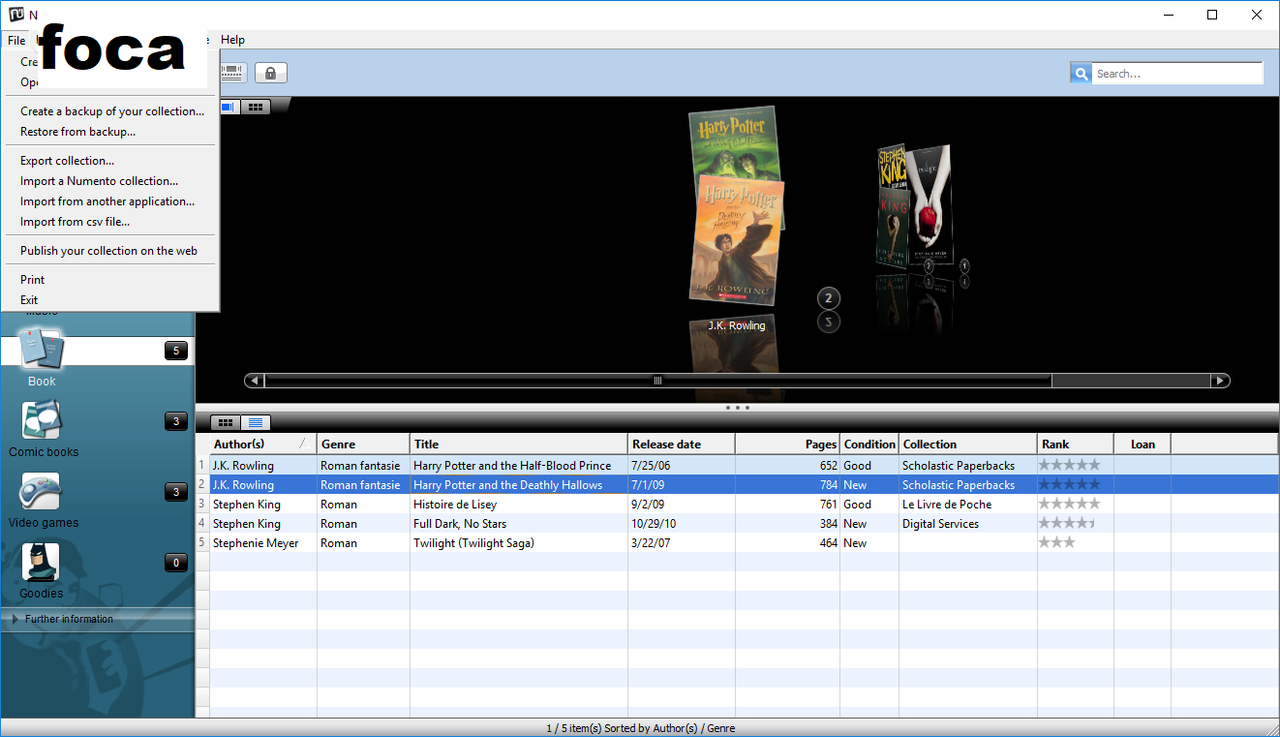
Task: Switch lower pane to list view
Action: click(x=256, y=423)
